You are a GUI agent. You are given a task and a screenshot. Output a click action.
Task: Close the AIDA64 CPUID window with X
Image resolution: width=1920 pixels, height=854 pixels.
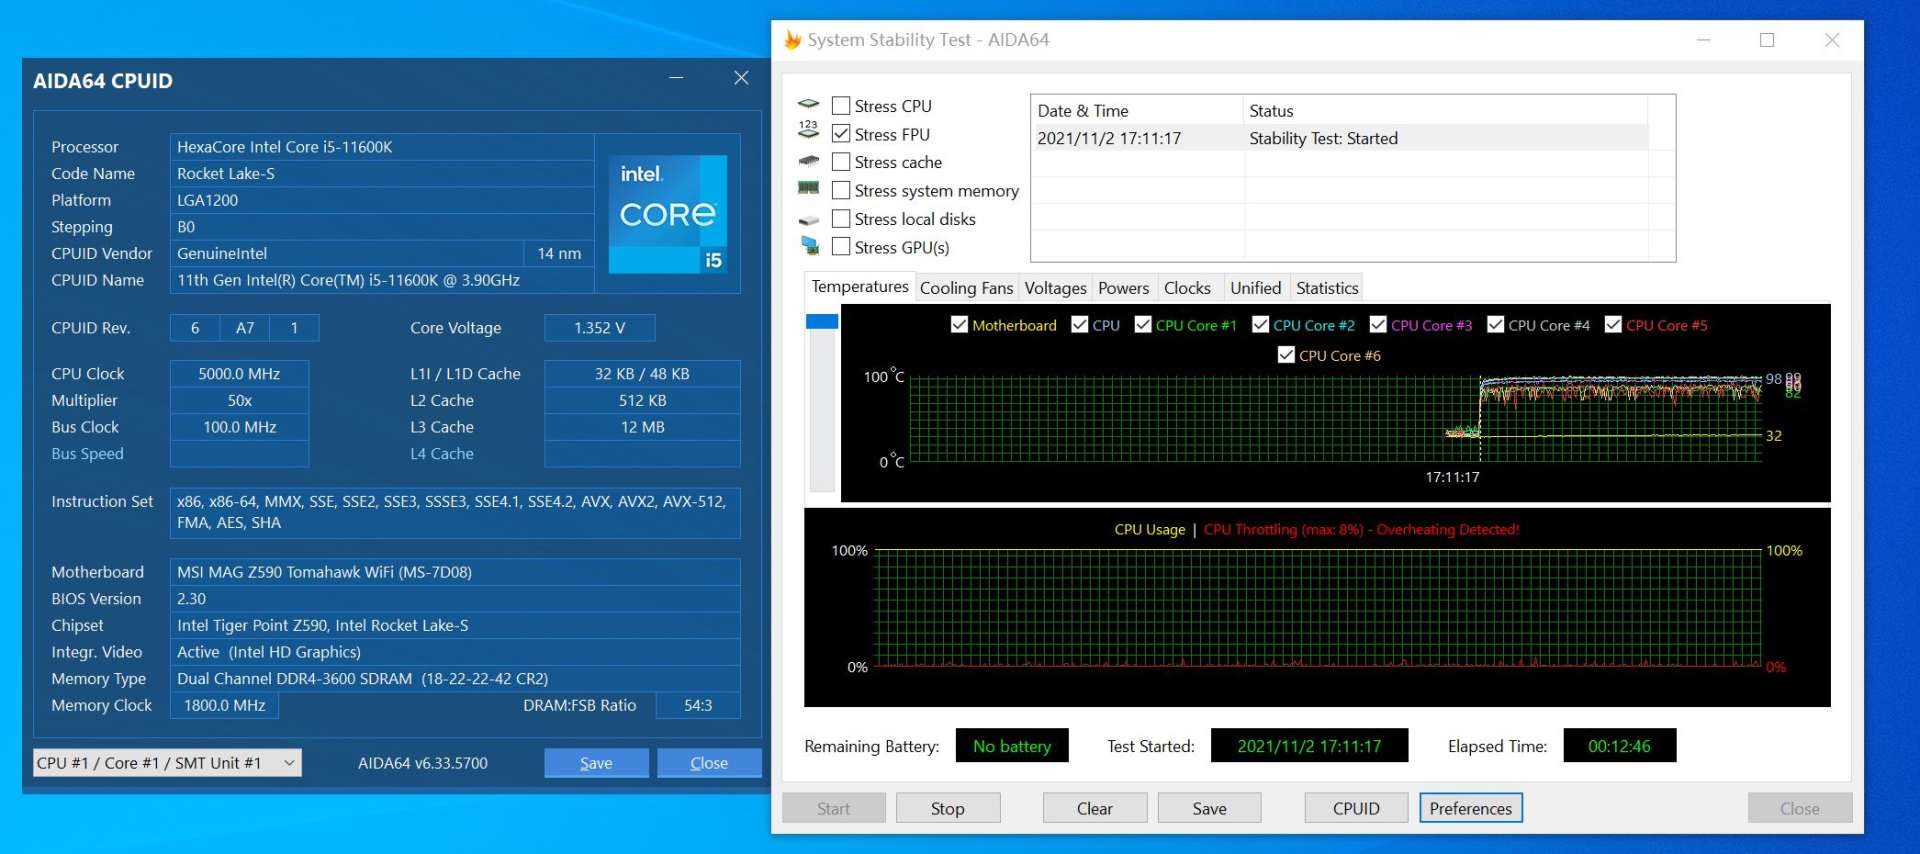click(x=741, y=78)
